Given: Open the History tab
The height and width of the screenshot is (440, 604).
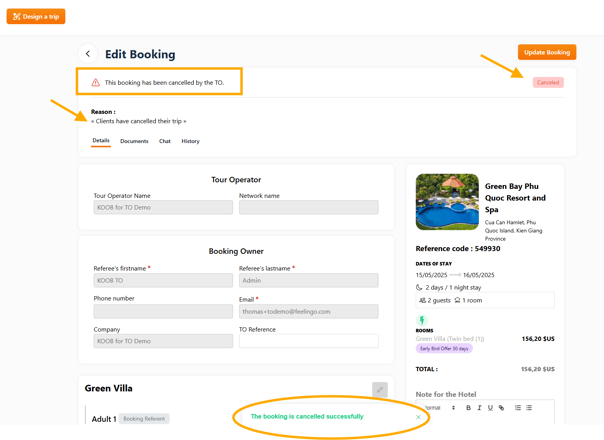Looking at the screenshot, I should coord(190,141).
